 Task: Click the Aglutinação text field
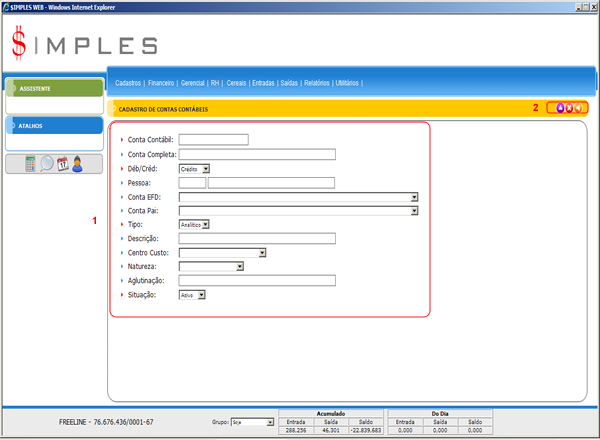click(256, 281)
